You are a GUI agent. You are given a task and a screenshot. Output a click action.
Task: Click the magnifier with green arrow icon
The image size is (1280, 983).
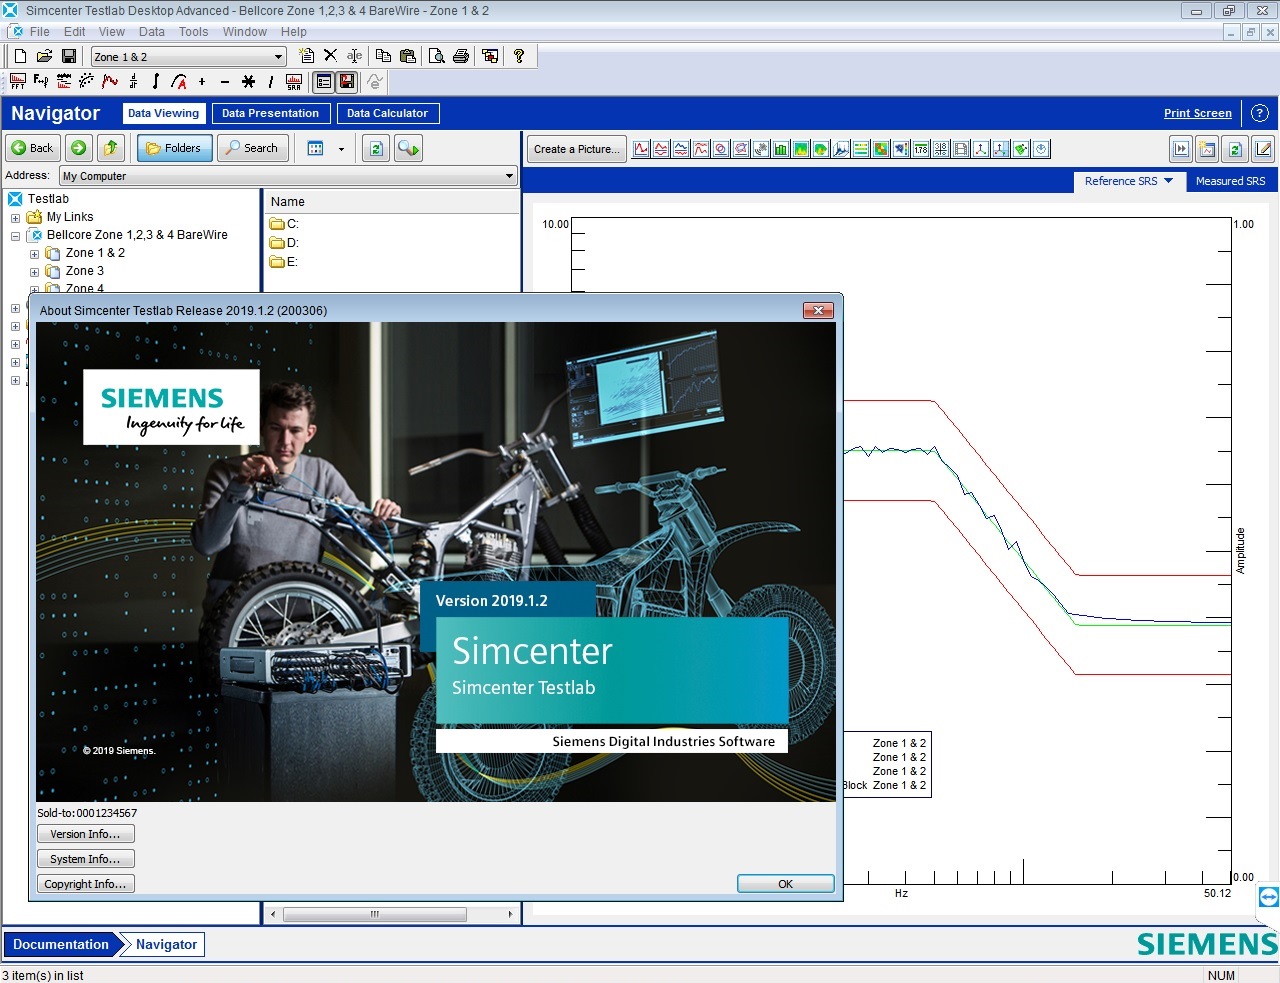coord(408,148)
